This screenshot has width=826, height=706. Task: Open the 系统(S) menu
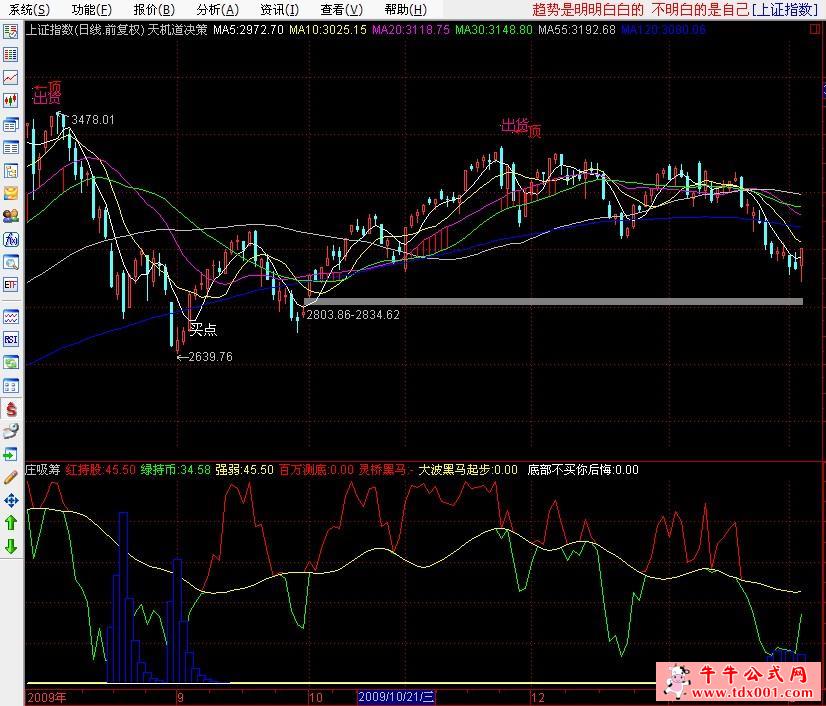30,9
